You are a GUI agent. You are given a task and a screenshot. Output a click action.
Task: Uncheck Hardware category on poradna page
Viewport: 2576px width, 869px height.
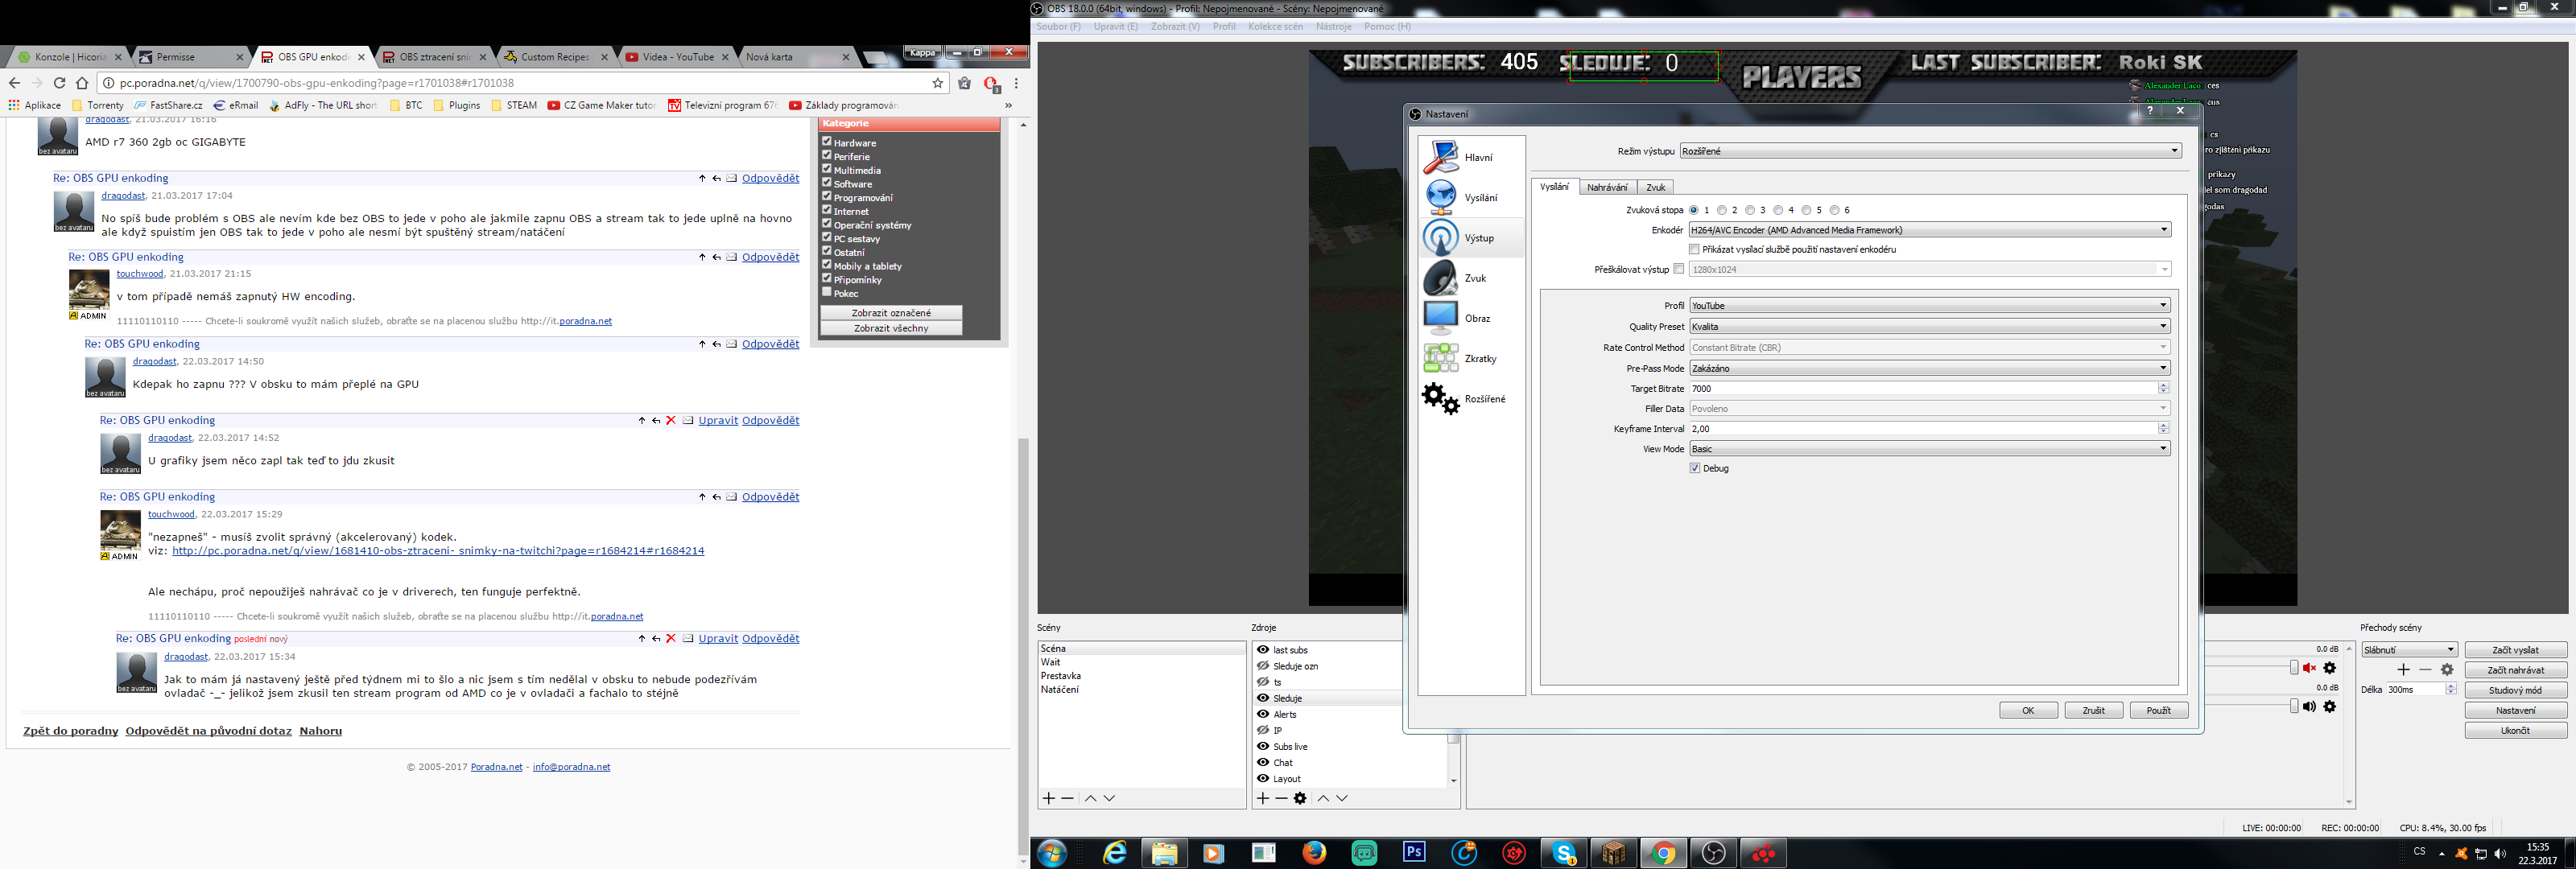[827, 142]
